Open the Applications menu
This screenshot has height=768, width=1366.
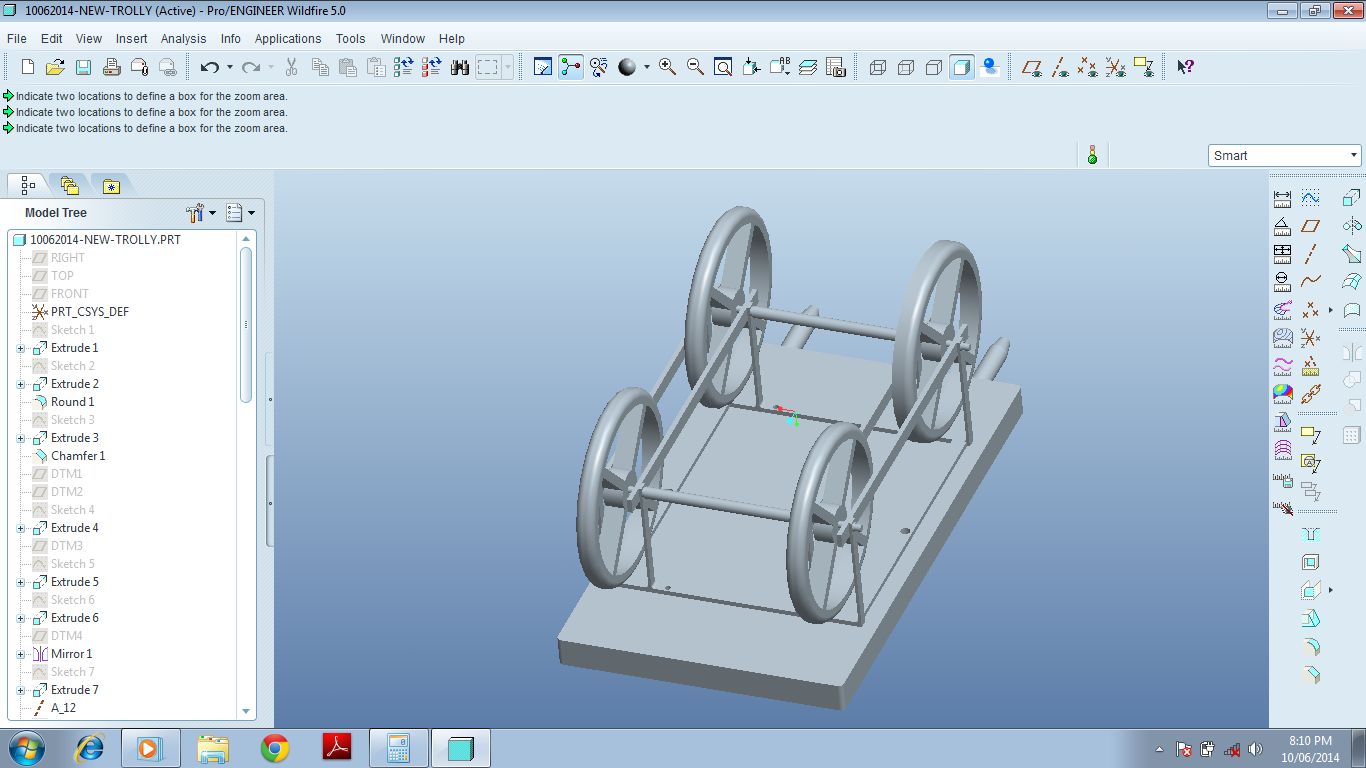pyautogui.click(x=288, y=39)
